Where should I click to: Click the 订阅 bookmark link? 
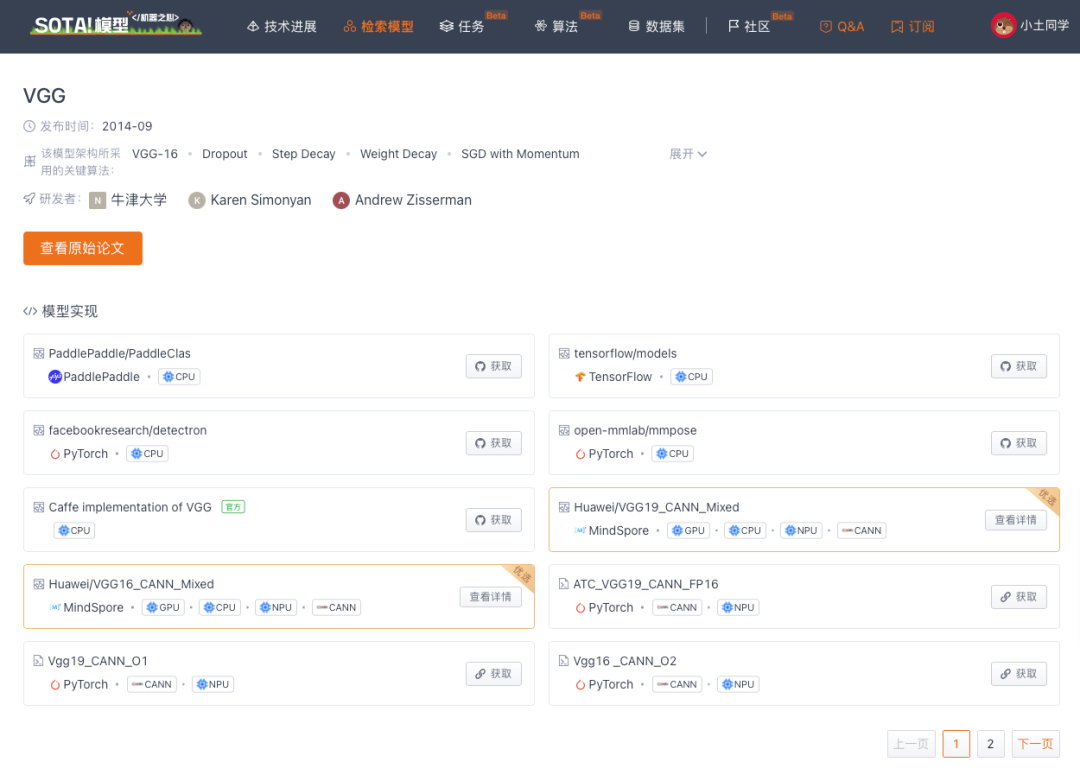tap(913, 26)
